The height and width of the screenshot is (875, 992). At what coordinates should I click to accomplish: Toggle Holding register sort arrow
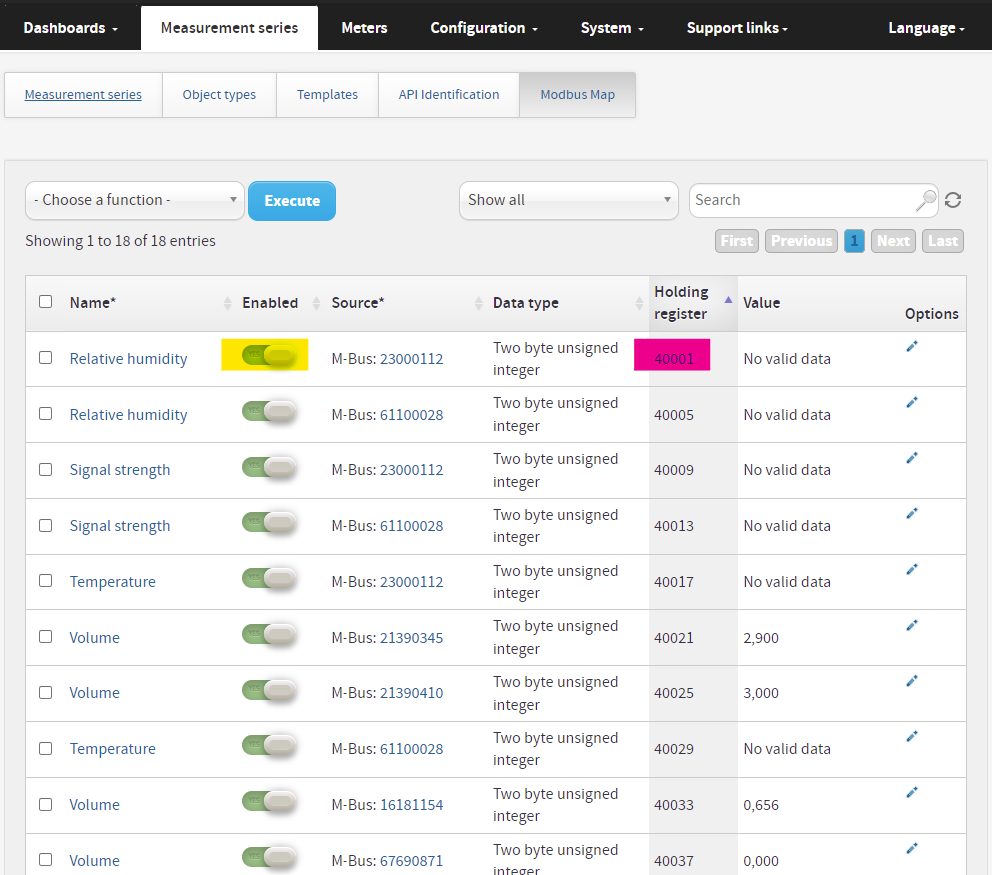tap(728, 300)
